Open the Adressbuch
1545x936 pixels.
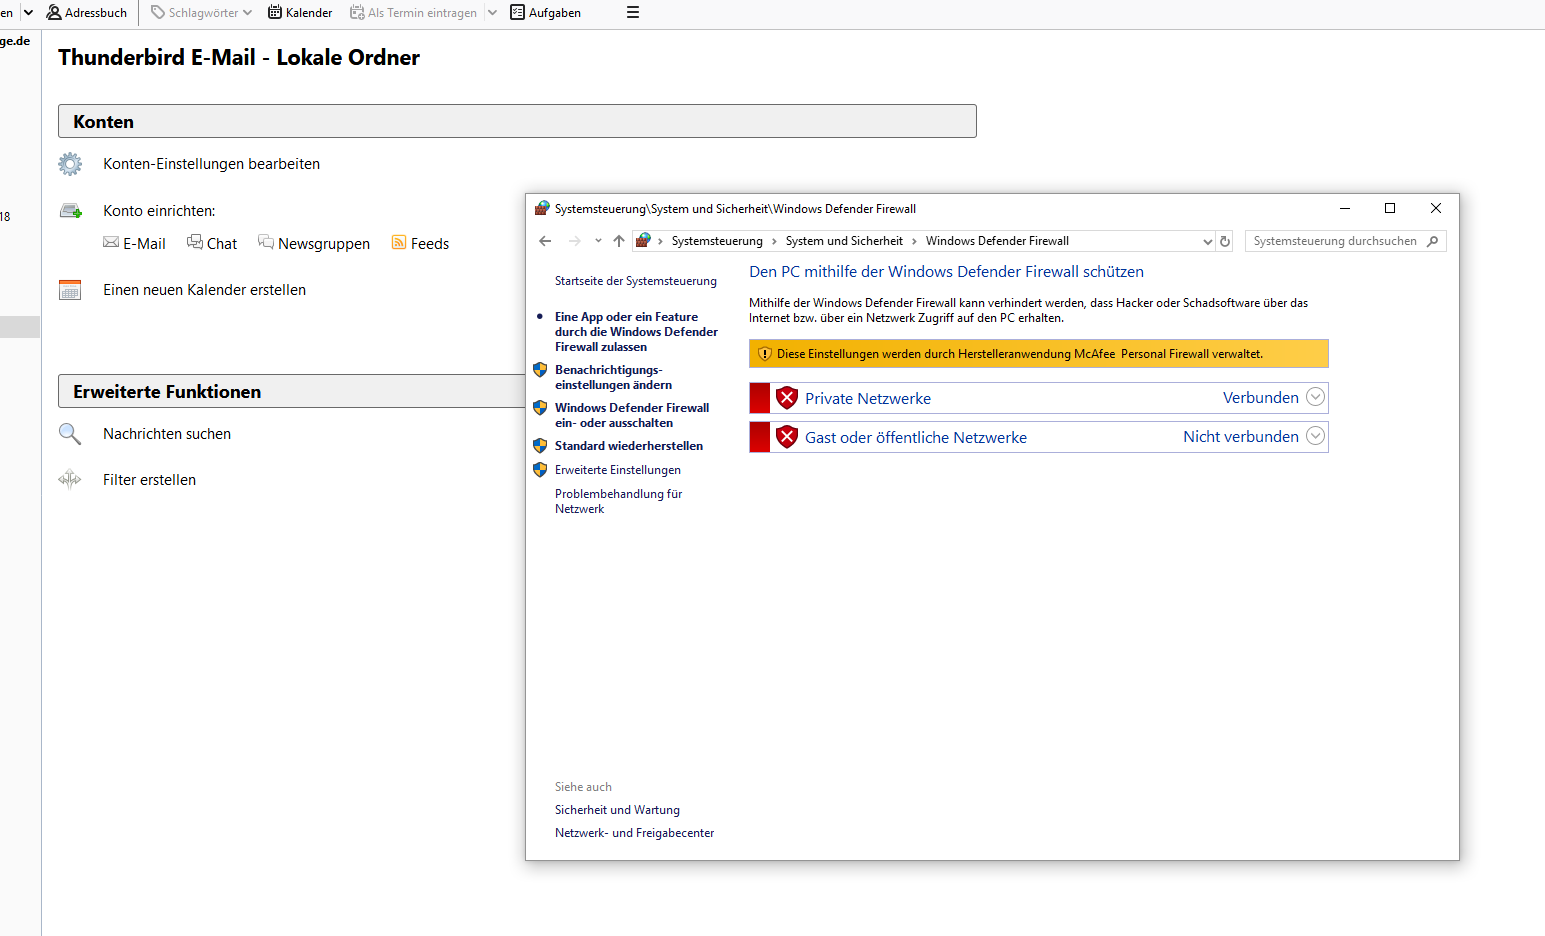(x=87, y=13)
